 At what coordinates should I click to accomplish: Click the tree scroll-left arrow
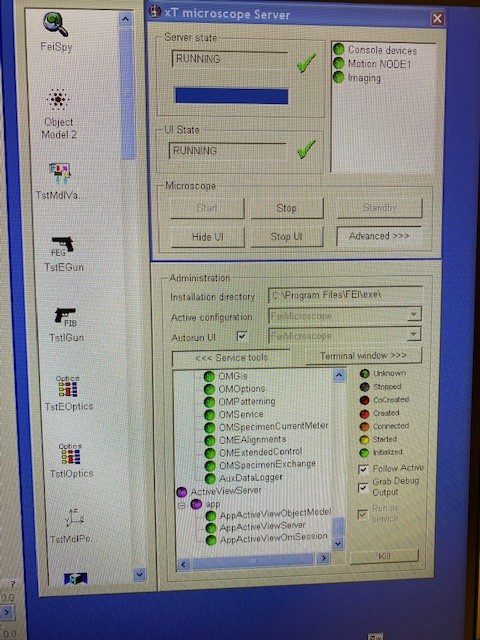(x=183, y=564)
